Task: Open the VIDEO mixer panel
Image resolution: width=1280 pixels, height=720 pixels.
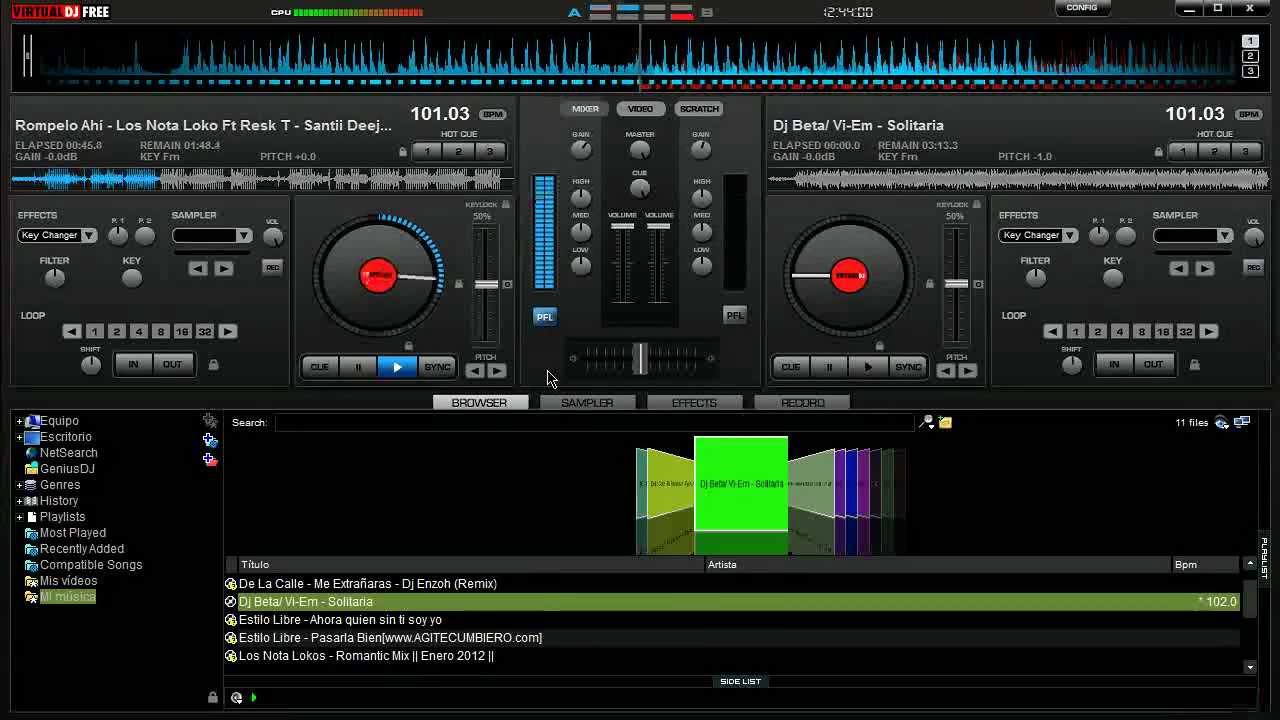Action: click(x=640, y=109)
